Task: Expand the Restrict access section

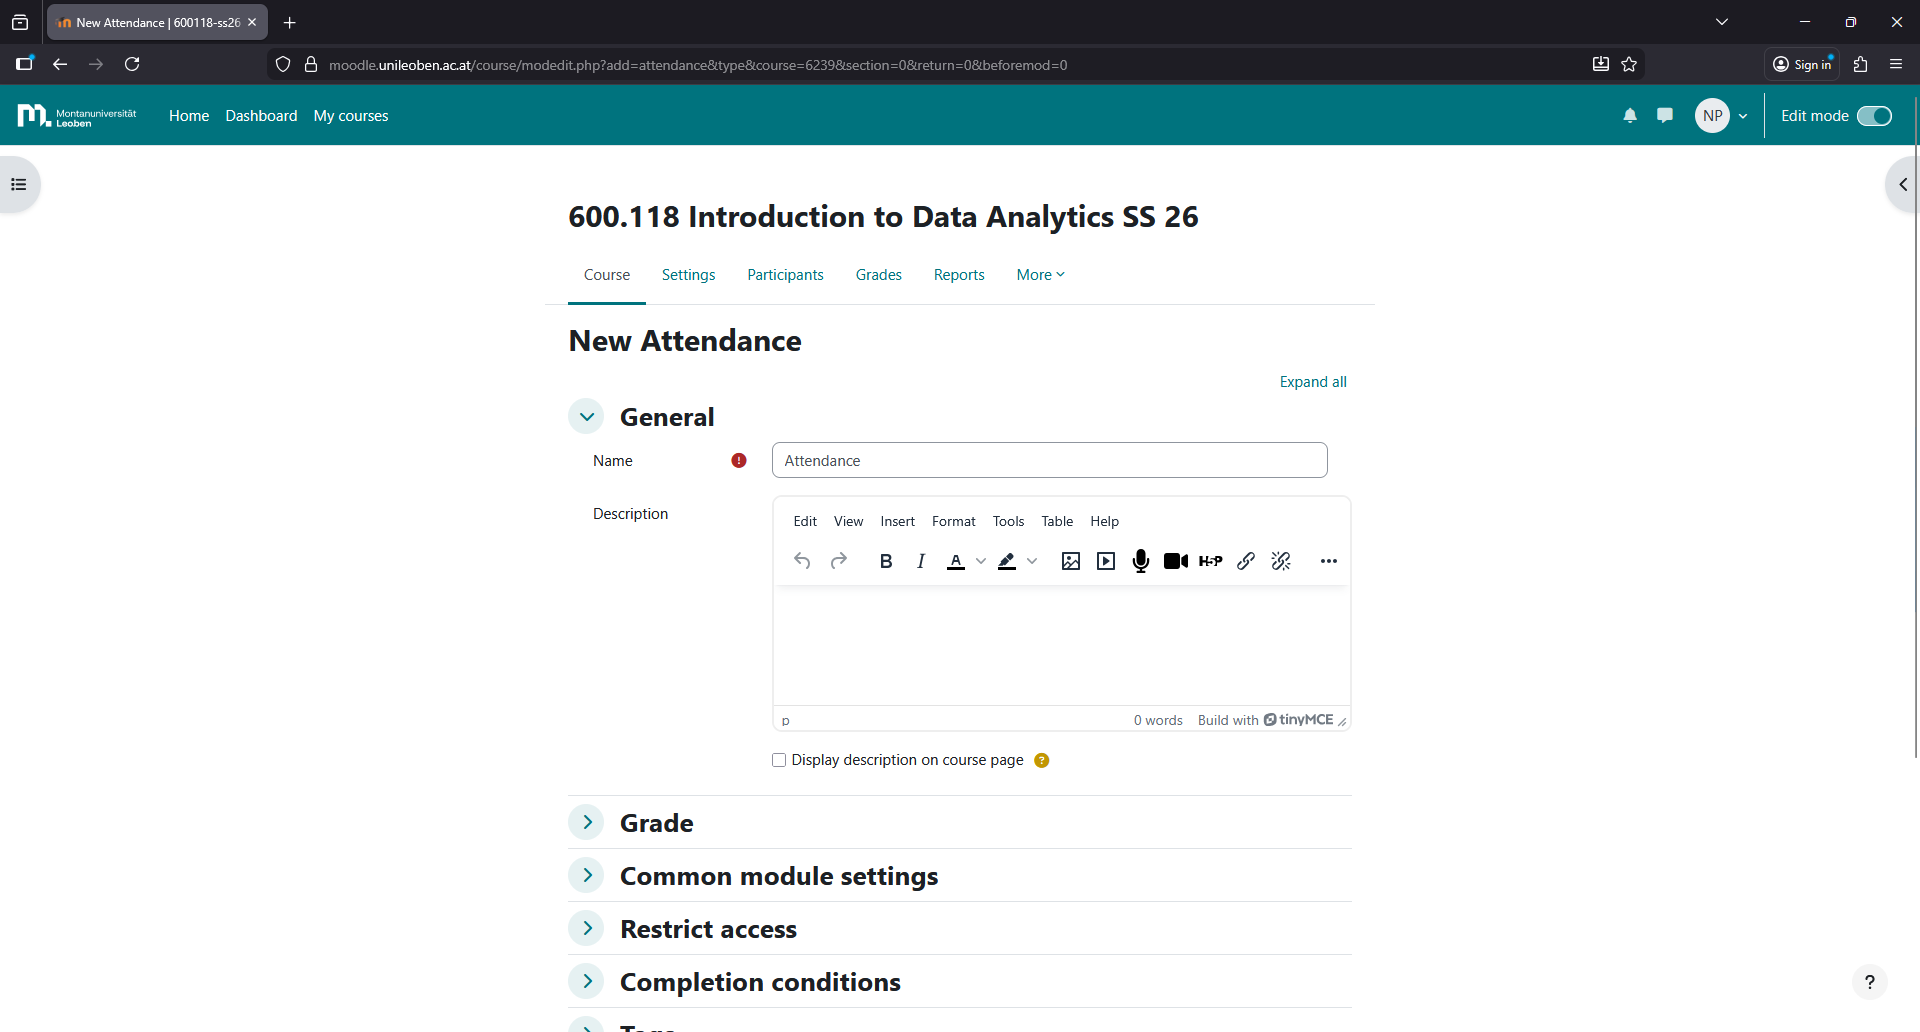Action: coord(587,928)
